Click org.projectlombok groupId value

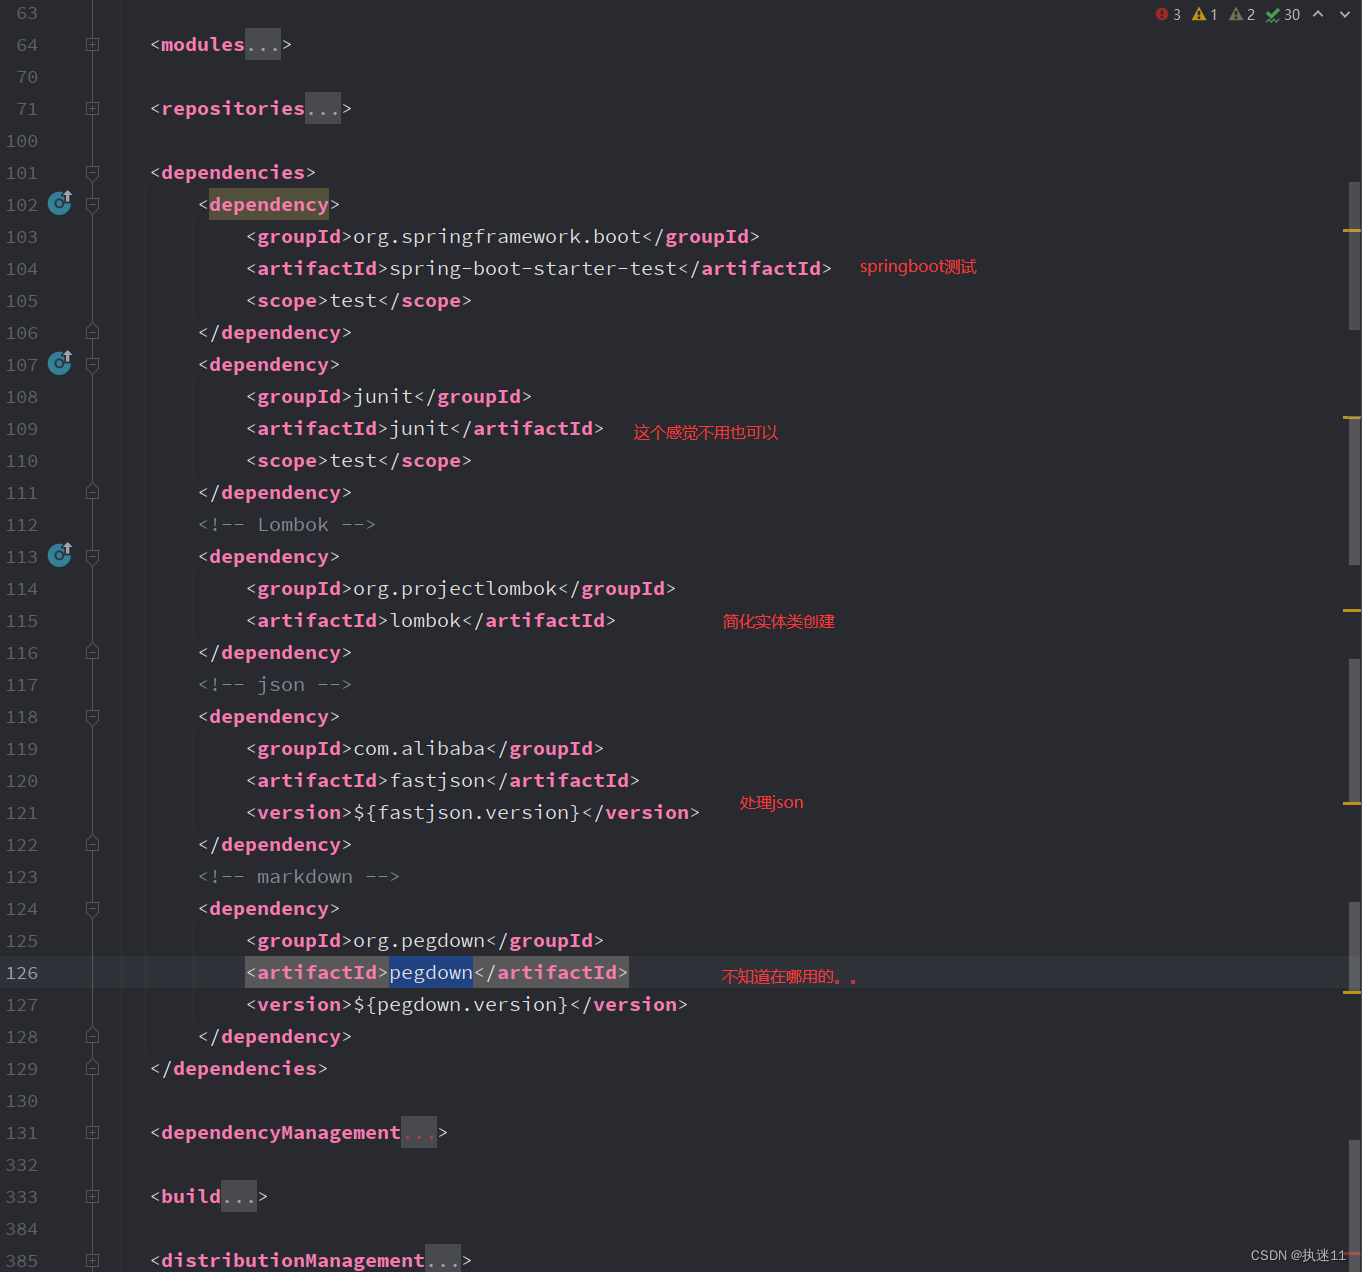(455, 588)
